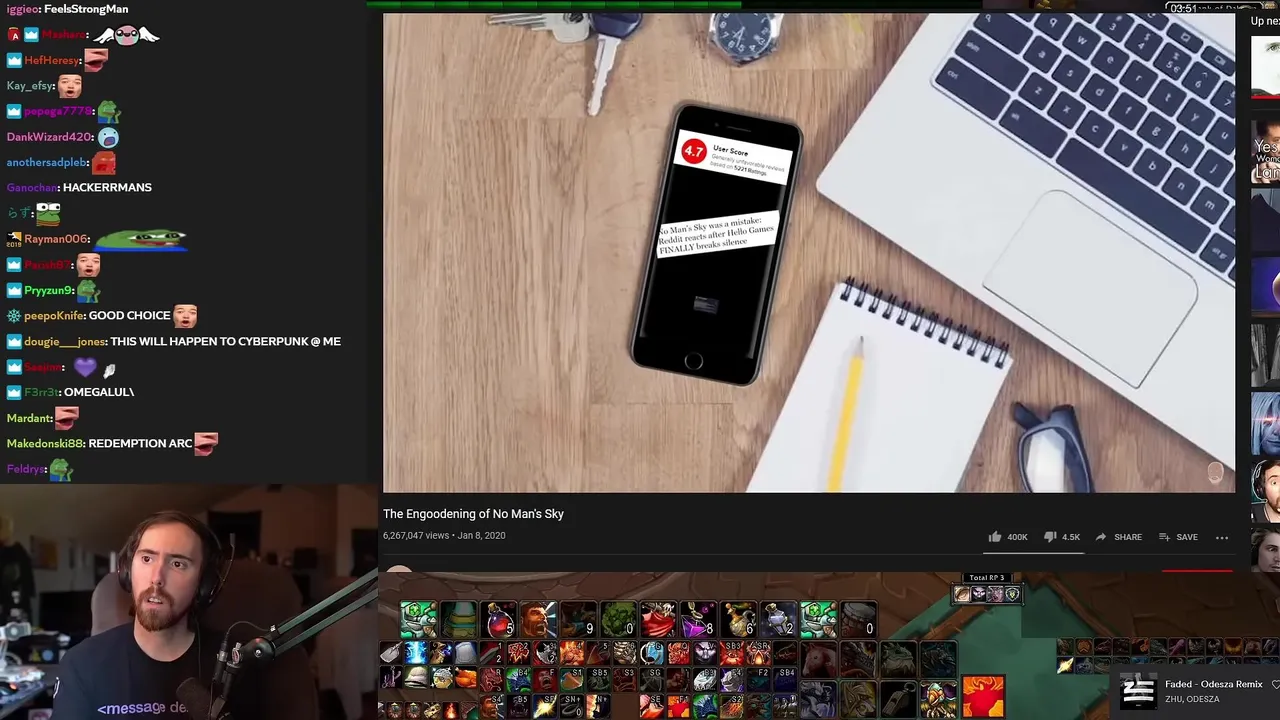Click the YouTube like button showing 400K
Image resolution: width=1280 pixels, height=720 pixels.
tap(1008, 537)
